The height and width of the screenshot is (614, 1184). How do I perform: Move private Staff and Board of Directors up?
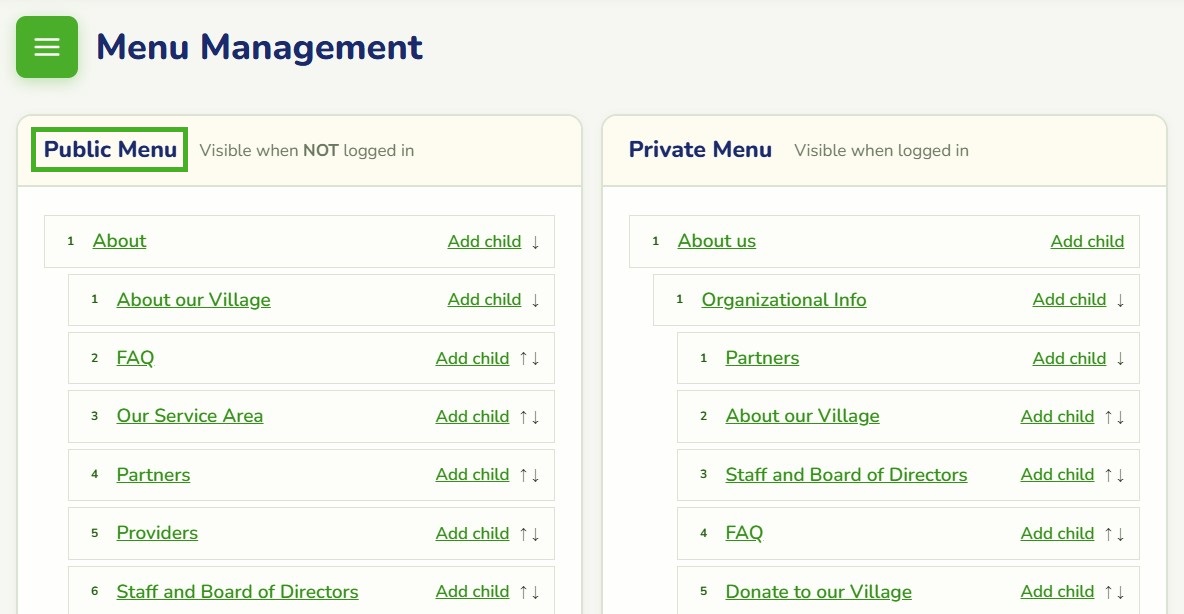pos(1108,475)
